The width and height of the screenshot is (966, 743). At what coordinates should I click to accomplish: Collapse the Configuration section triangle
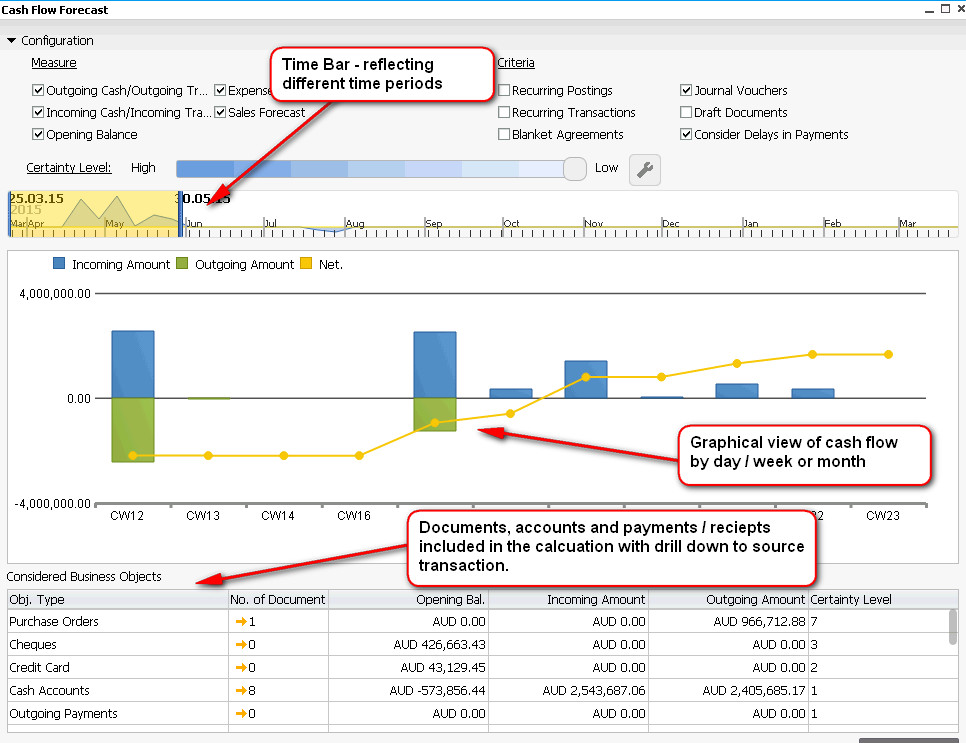(x=12, y=41)
